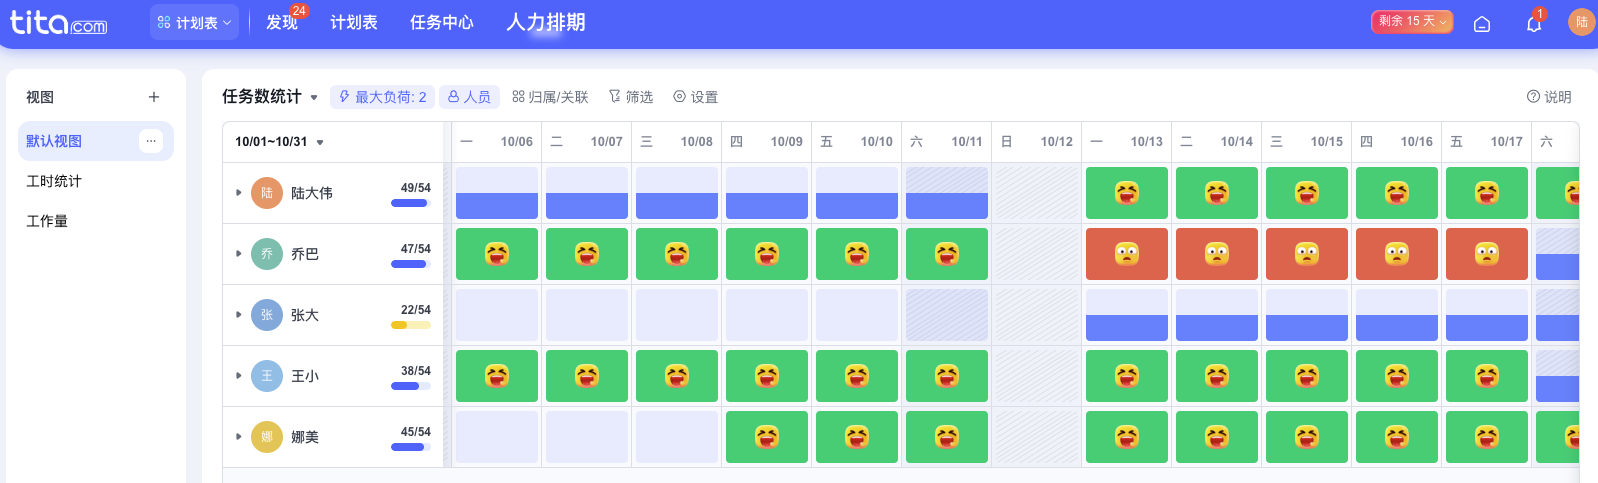Click the 王小 avatar
This screenshot has height=483, width=1598.
point(267,376)
